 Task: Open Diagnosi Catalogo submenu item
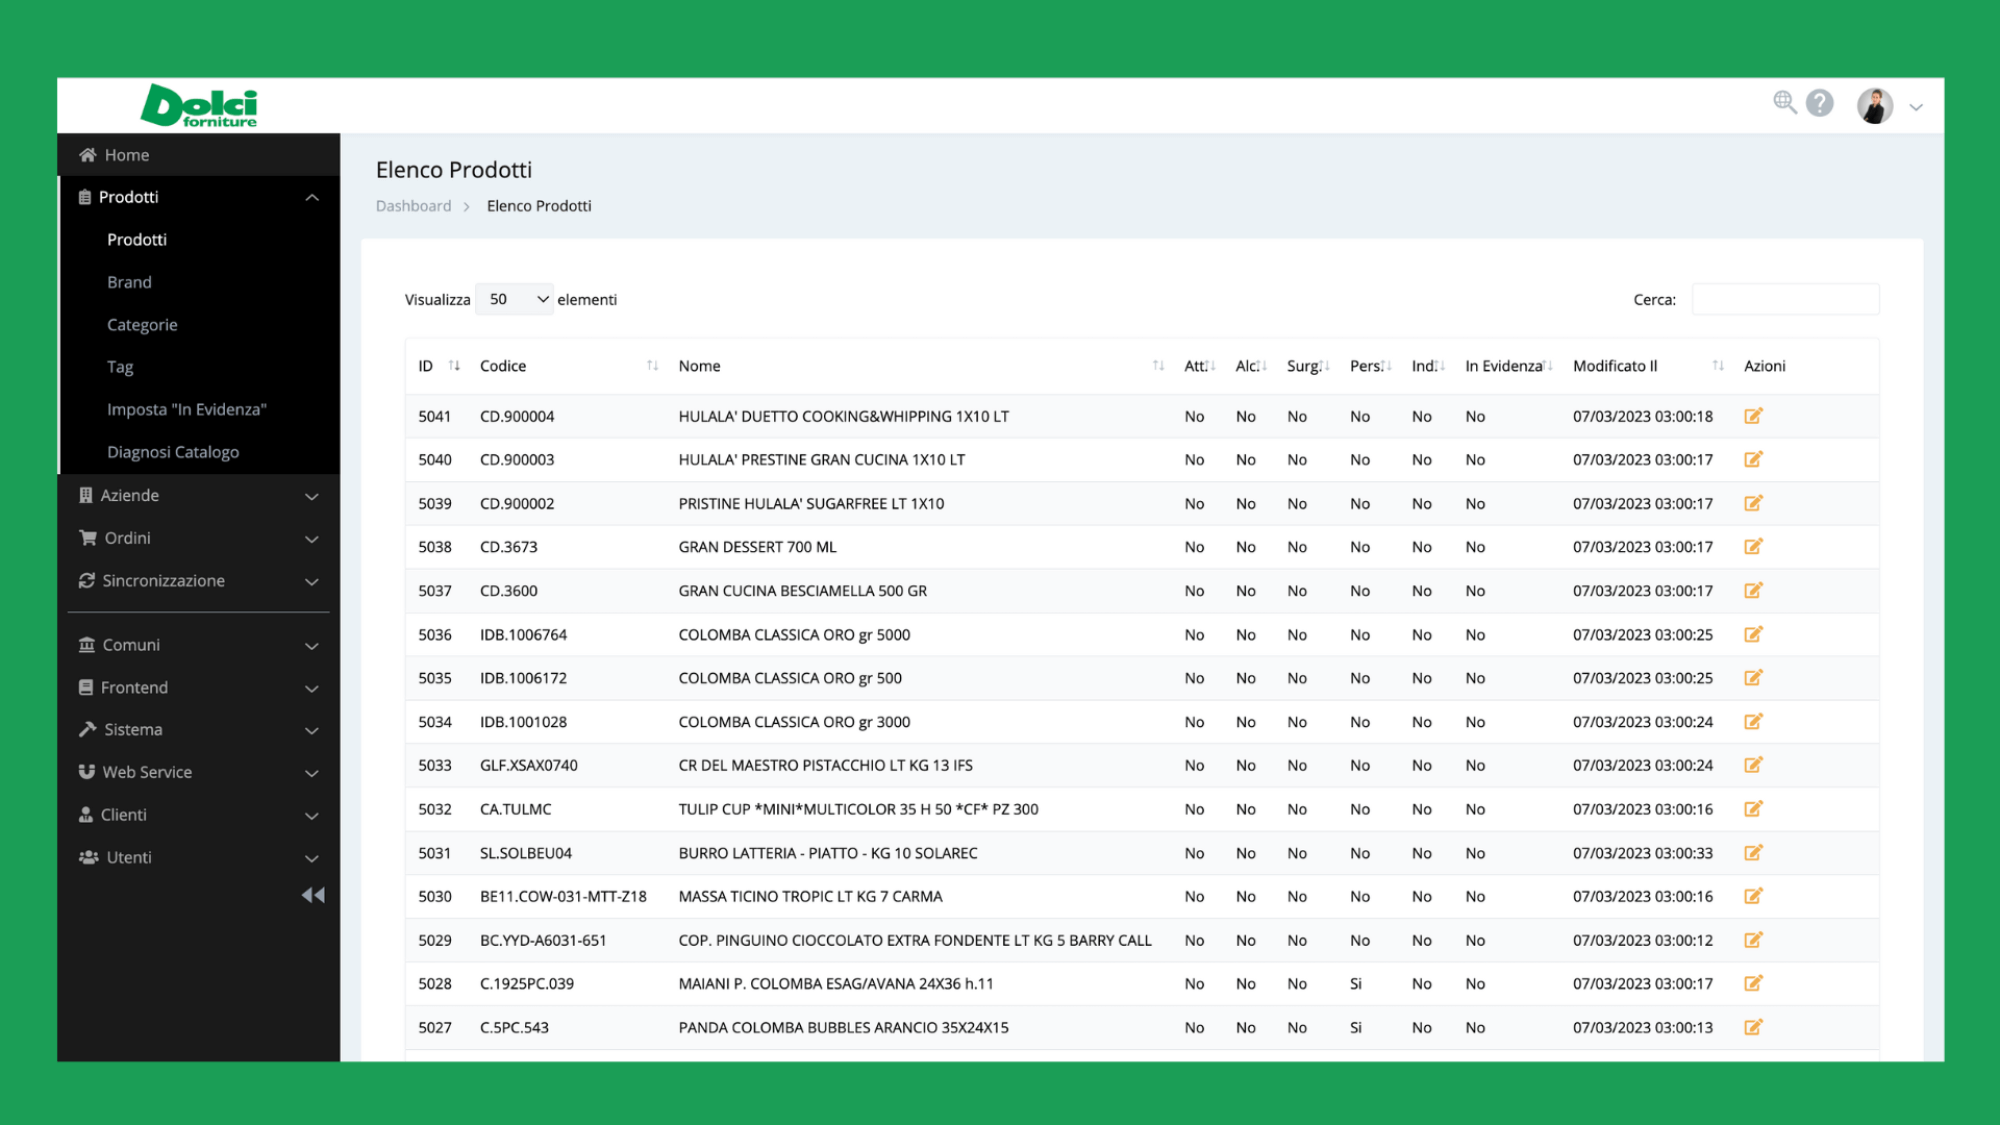(173, 452)
